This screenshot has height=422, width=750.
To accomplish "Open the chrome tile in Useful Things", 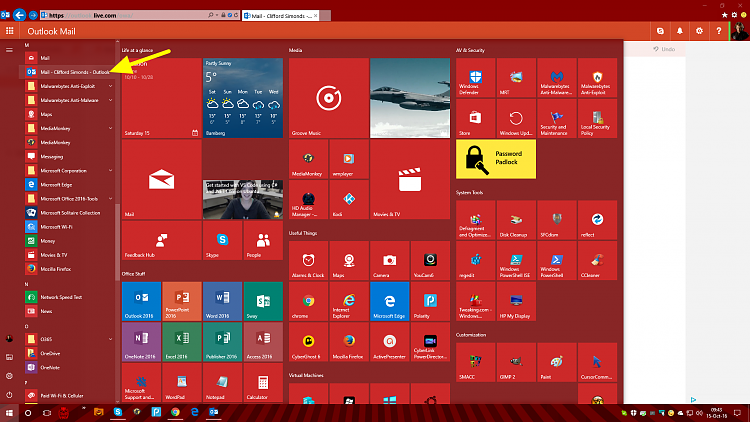I will (x=308, y=301).
